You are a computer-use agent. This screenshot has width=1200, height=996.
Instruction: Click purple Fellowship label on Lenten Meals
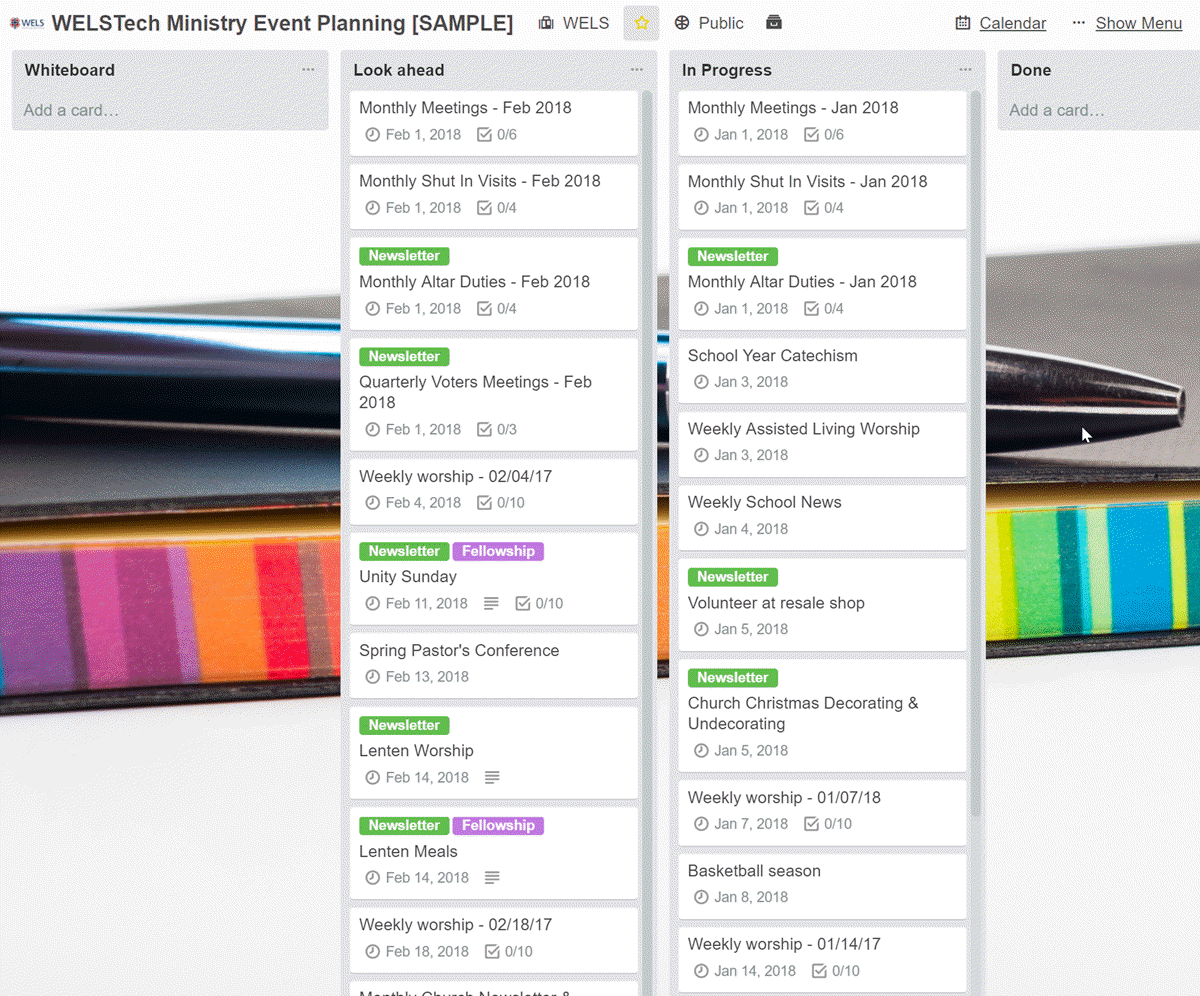498,826
